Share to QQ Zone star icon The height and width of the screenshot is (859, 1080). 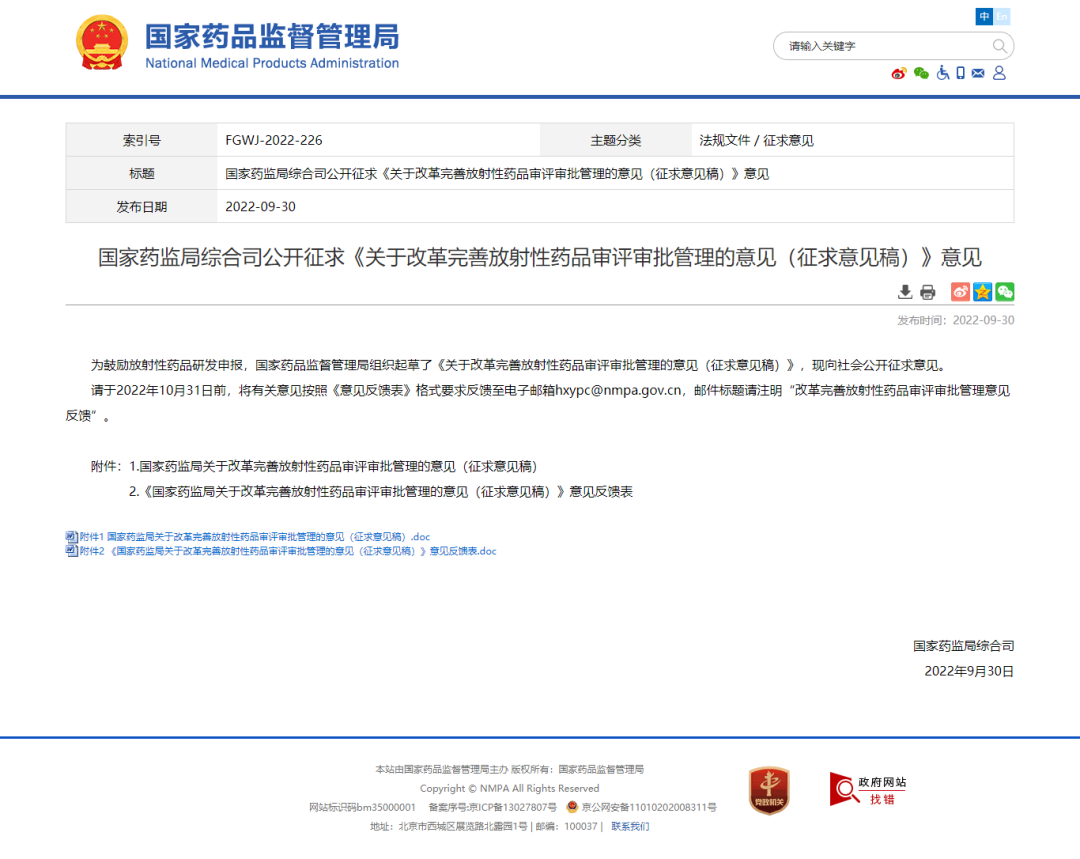click(x=983, y=292)
